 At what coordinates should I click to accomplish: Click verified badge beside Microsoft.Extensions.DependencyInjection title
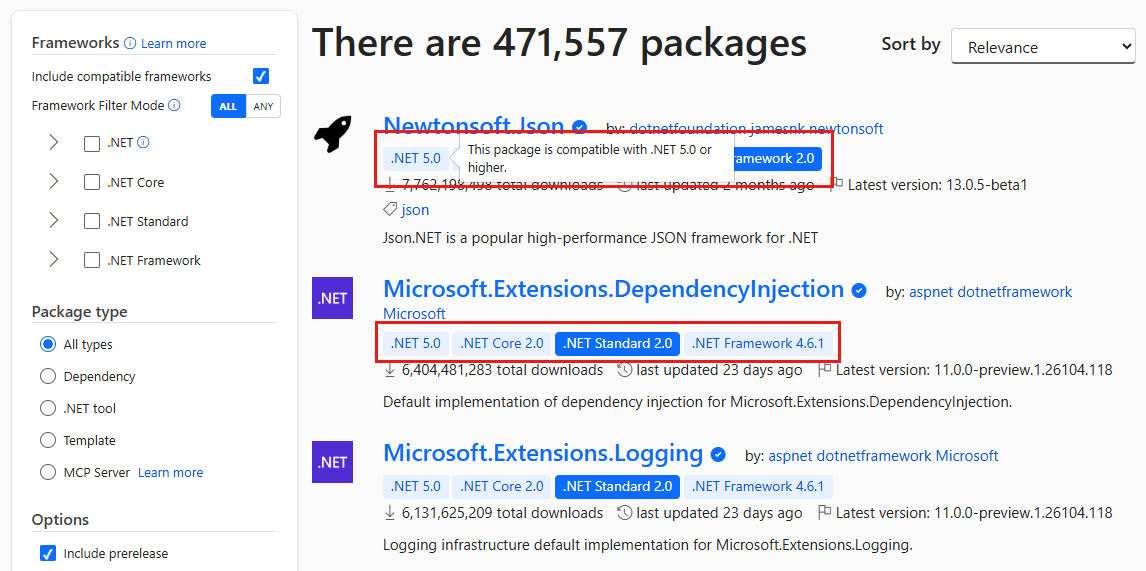pos(860,291)
